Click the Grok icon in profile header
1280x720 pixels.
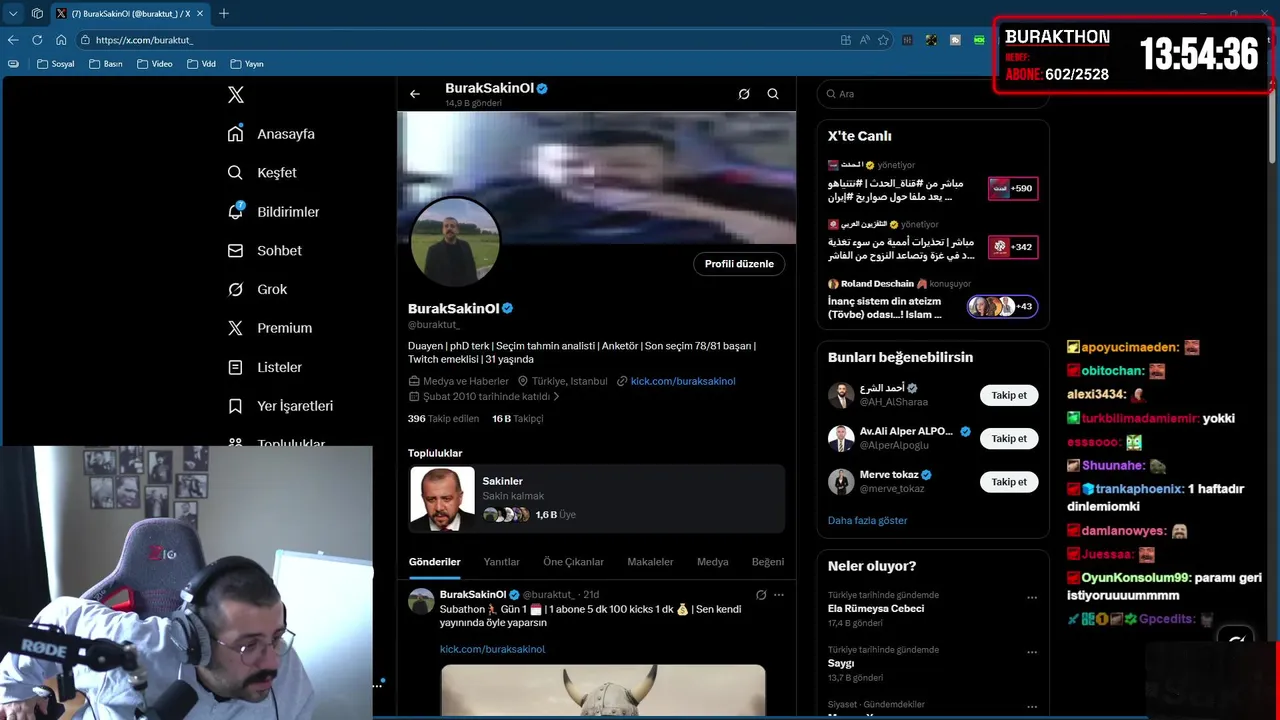point(744,94)
